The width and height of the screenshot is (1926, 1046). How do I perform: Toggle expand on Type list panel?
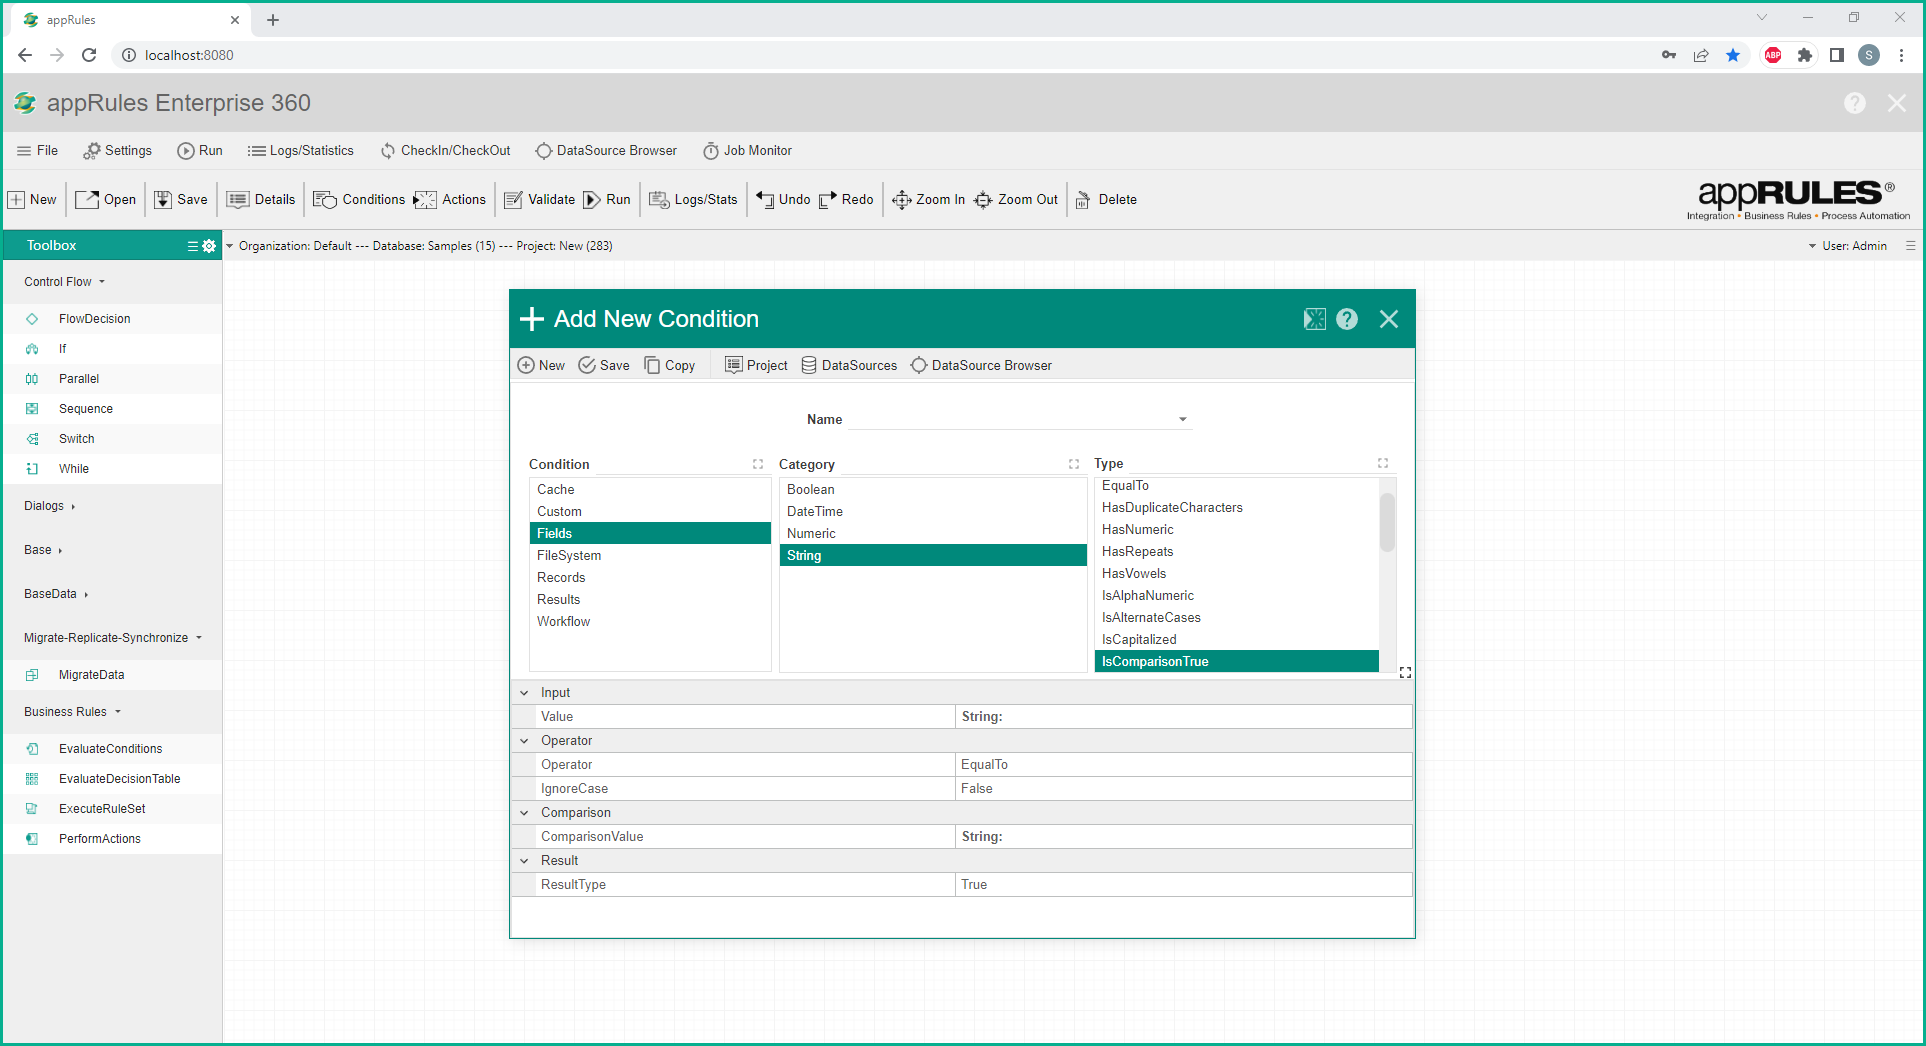click(x=1383, y=463)
